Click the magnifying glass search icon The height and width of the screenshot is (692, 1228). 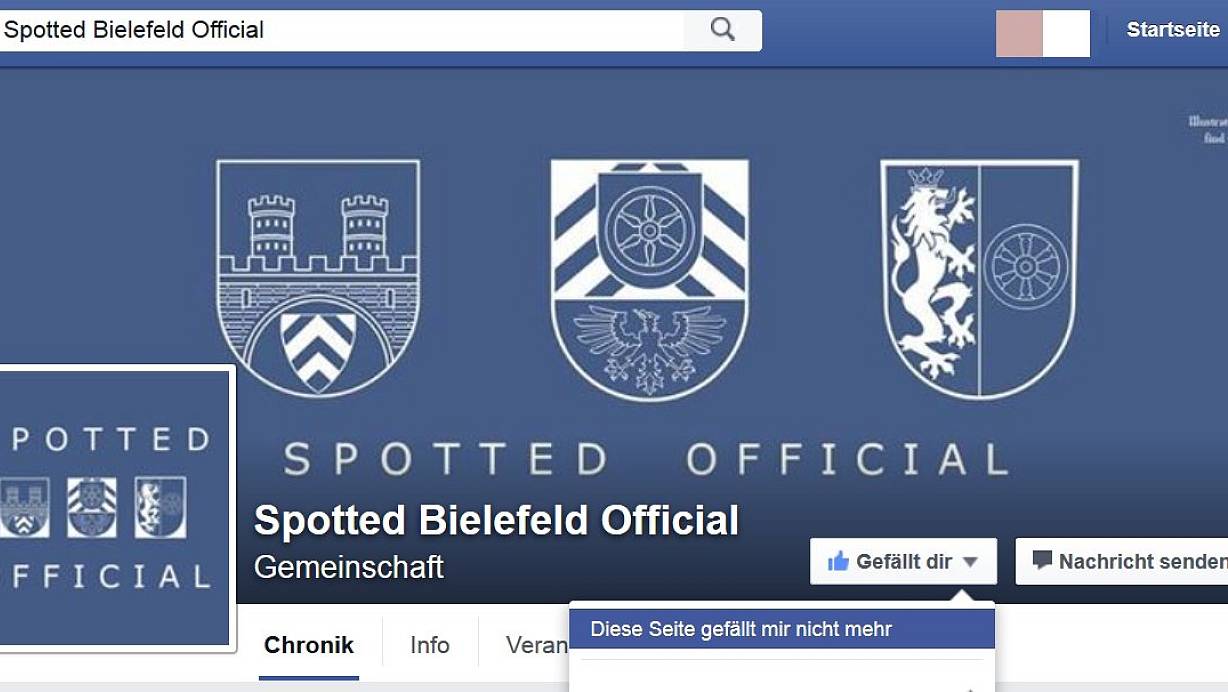[x=722, y=30]
